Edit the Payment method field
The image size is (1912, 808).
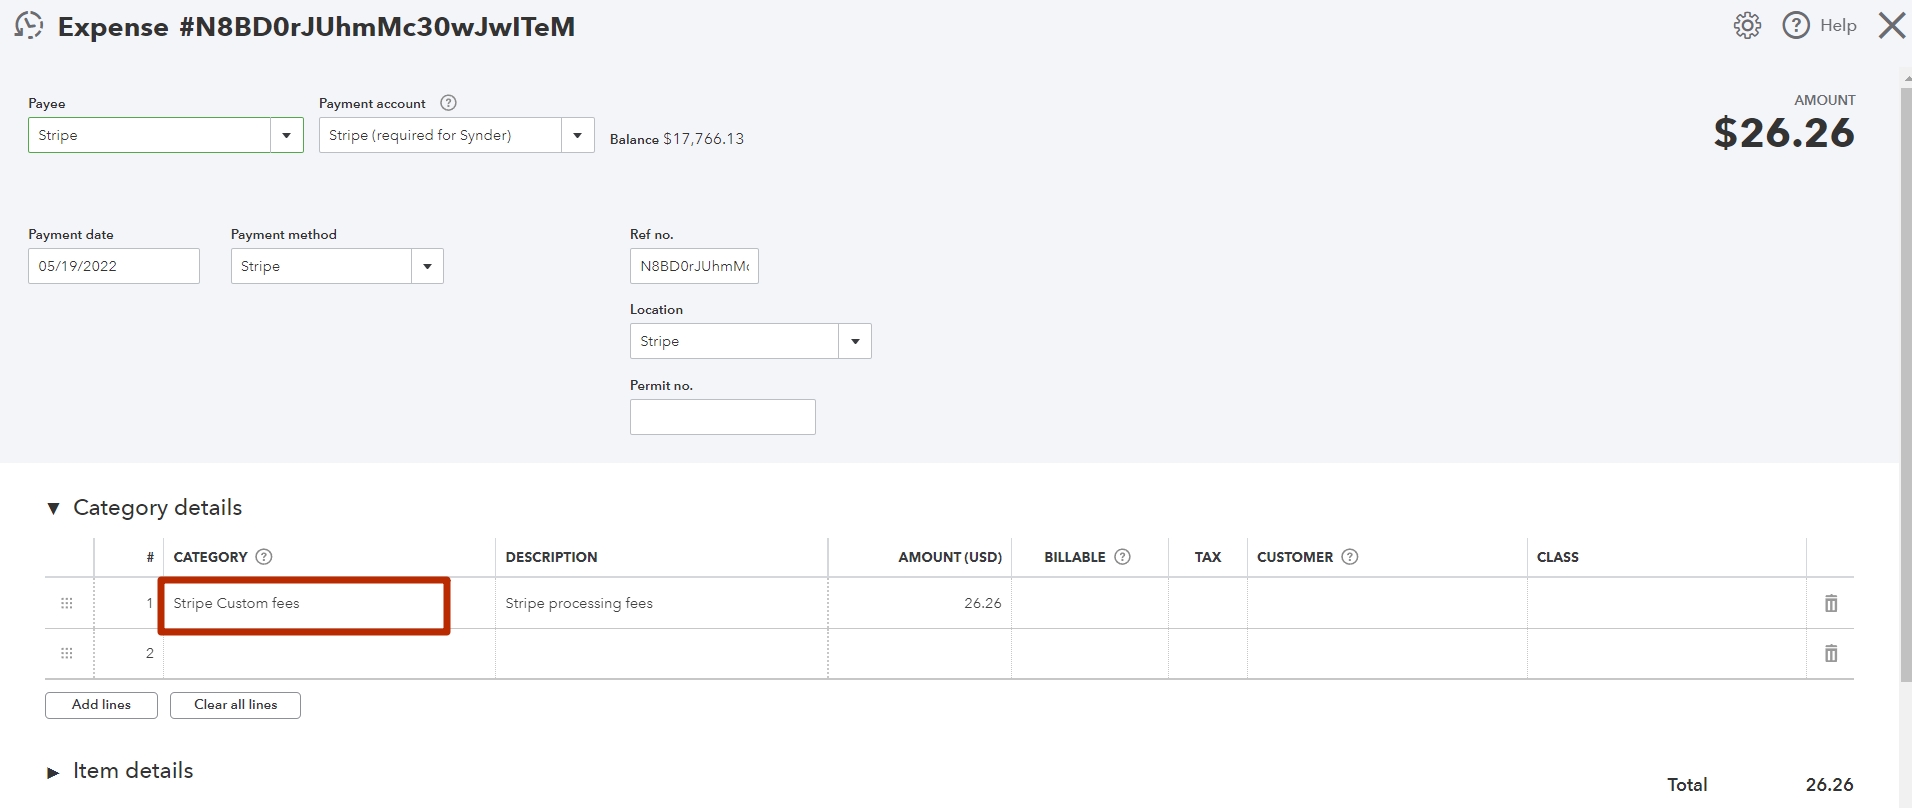tap(321, 266)
